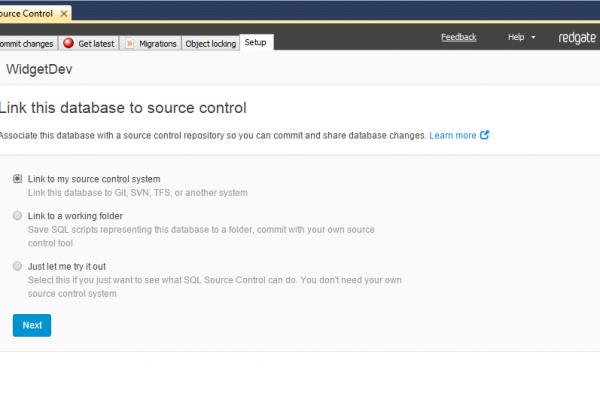The height and width of the screenshot is (400, 600).
Task: Select the Setup tab
Action: click(256, 42)
